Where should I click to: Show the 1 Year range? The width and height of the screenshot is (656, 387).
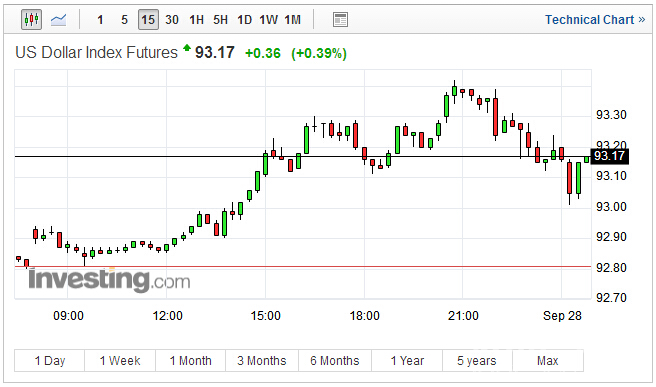pyautogui.click(x=407, y=361)
